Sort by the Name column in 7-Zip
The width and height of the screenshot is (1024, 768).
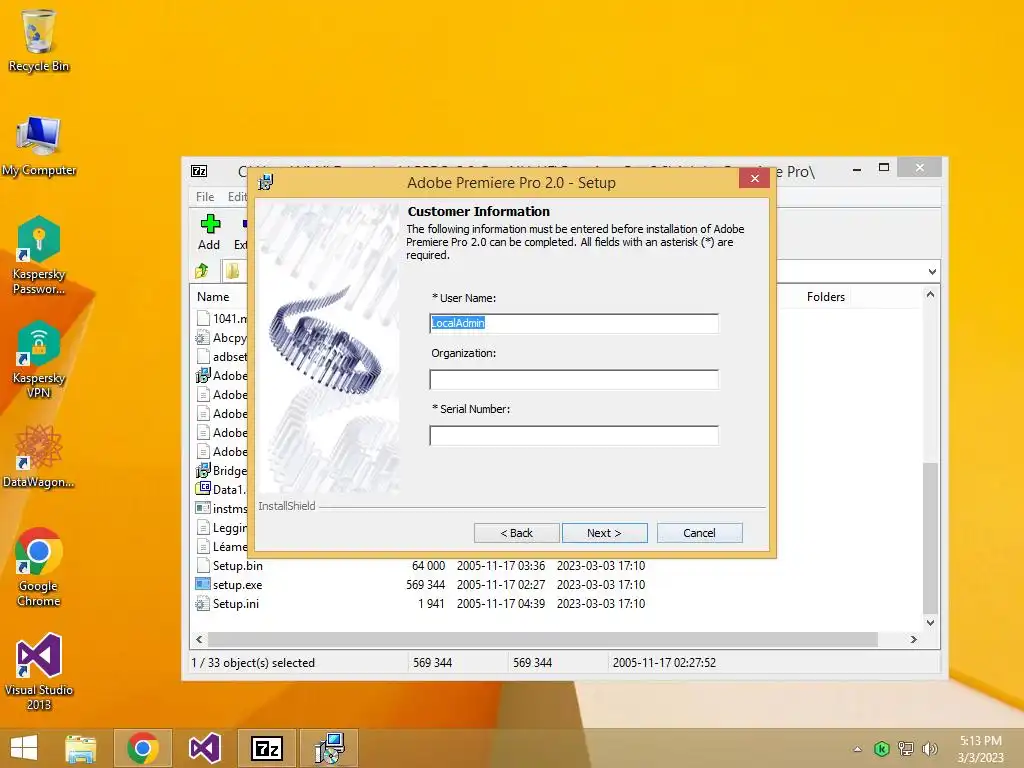point(213,296)
